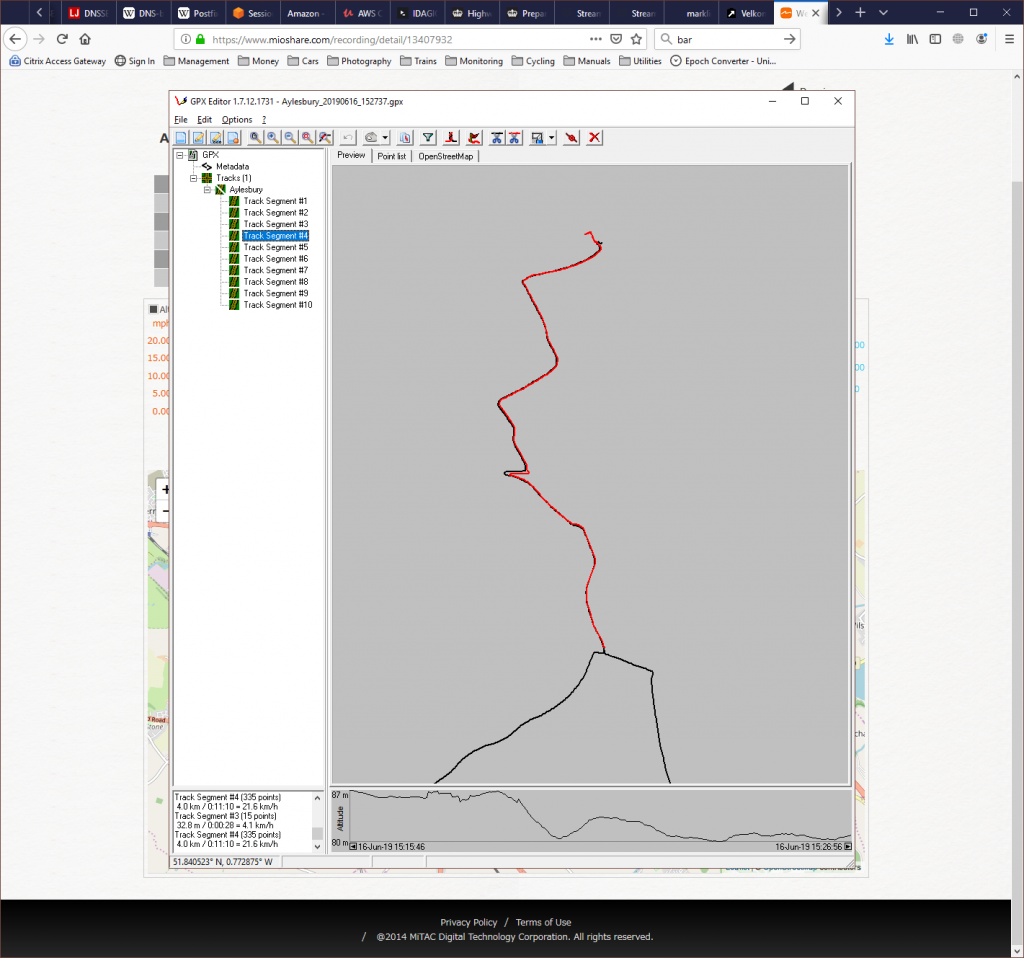Open the Money bookmarks folder
1024x958 pixels.
259,61
